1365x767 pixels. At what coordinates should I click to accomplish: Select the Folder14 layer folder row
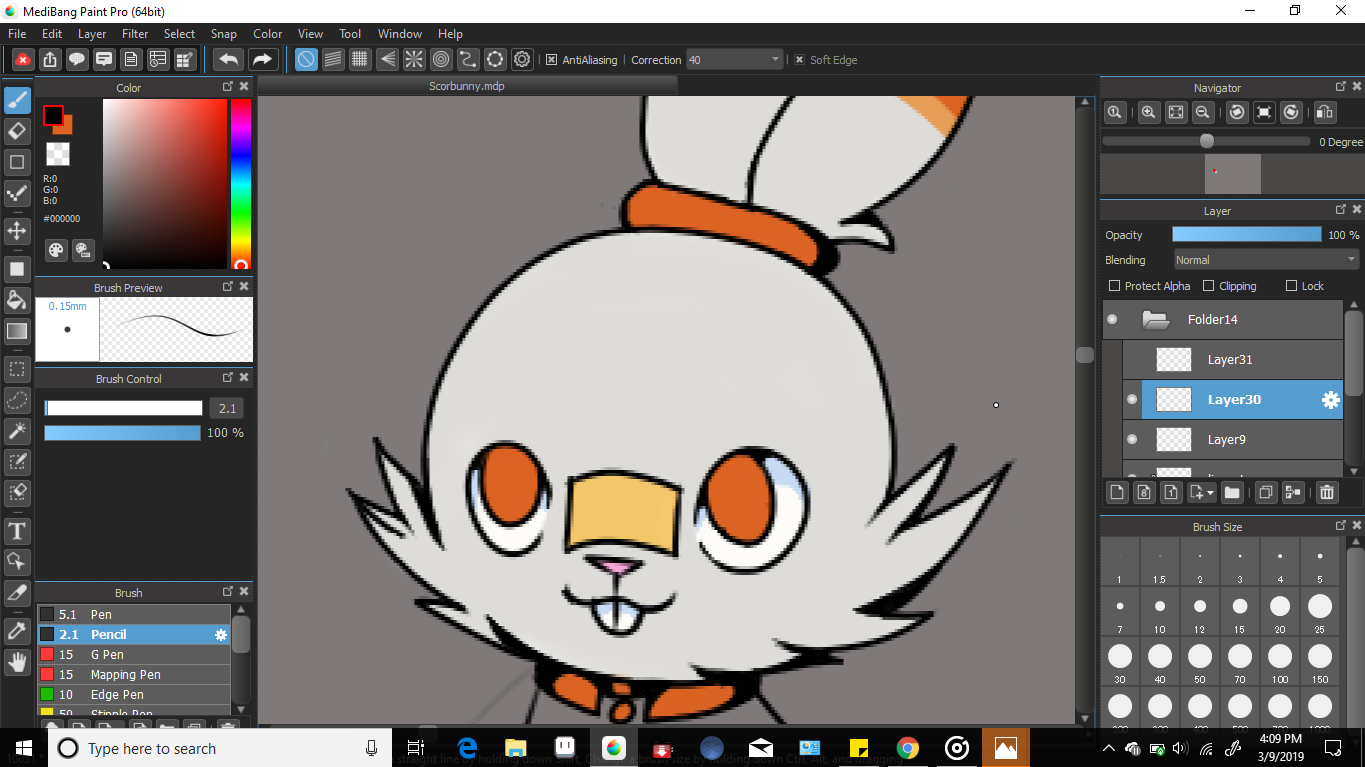click(x=1222, y=320)
